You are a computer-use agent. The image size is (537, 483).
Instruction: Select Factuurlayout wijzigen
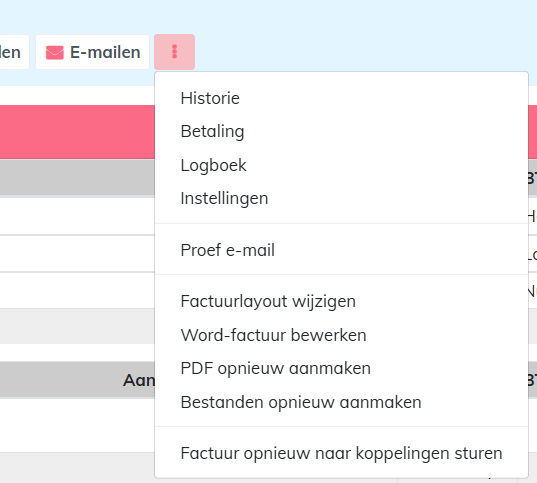tap(268, 301)
